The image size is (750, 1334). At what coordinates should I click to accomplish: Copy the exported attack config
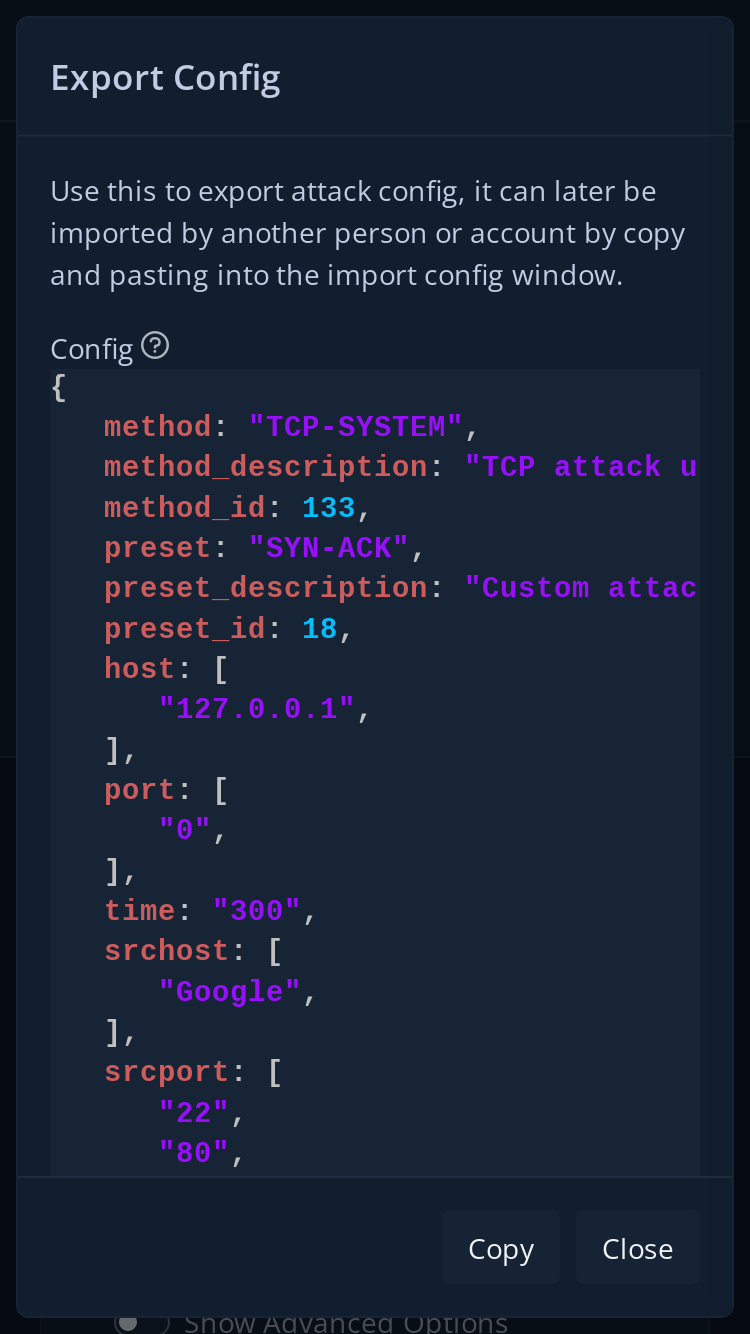(x=500, y=1247)
